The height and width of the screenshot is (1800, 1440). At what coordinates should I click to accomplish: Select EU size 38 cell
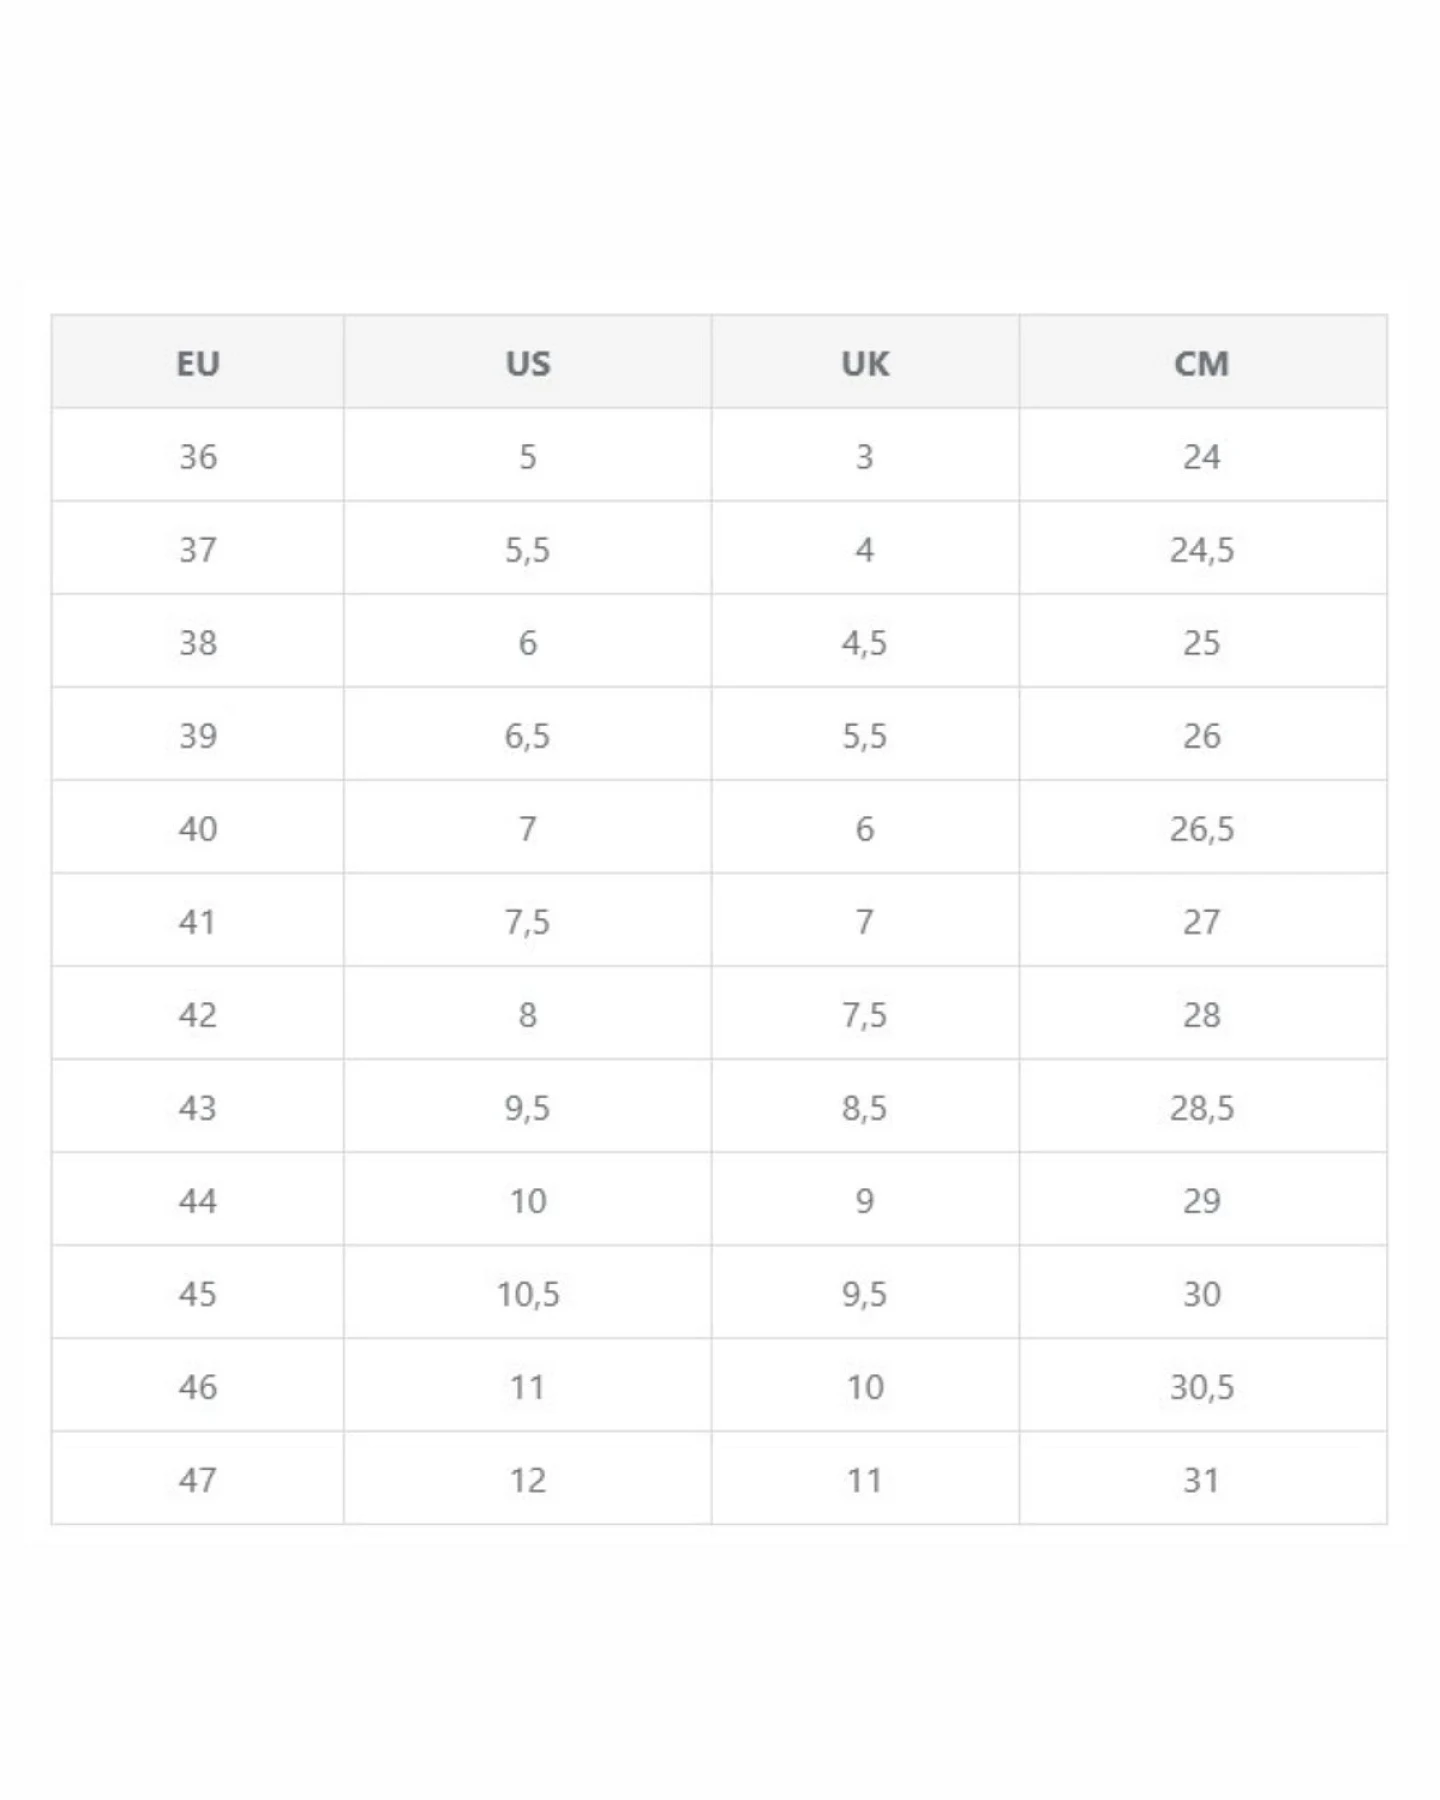[198, 641]
